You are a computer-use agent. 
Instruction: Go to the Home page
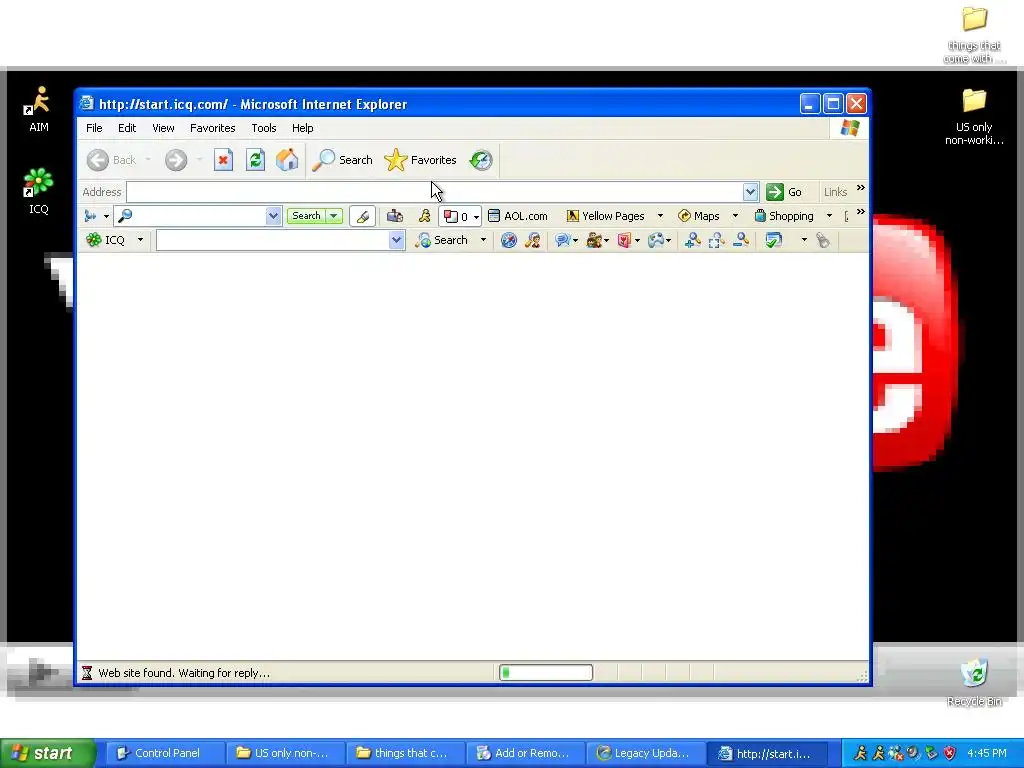click(x=287, y=160)
